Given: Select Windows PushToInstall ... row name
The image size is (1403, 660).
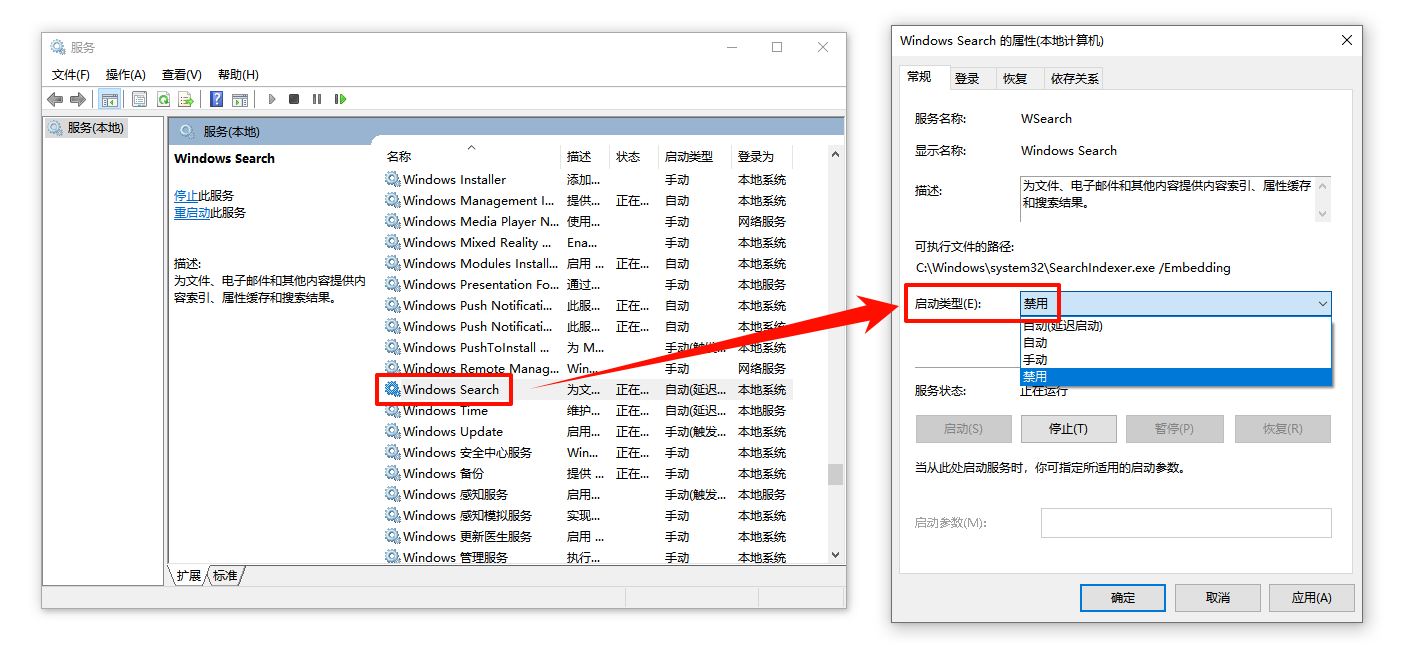Looking at the screenshot, I should point(477,348).
